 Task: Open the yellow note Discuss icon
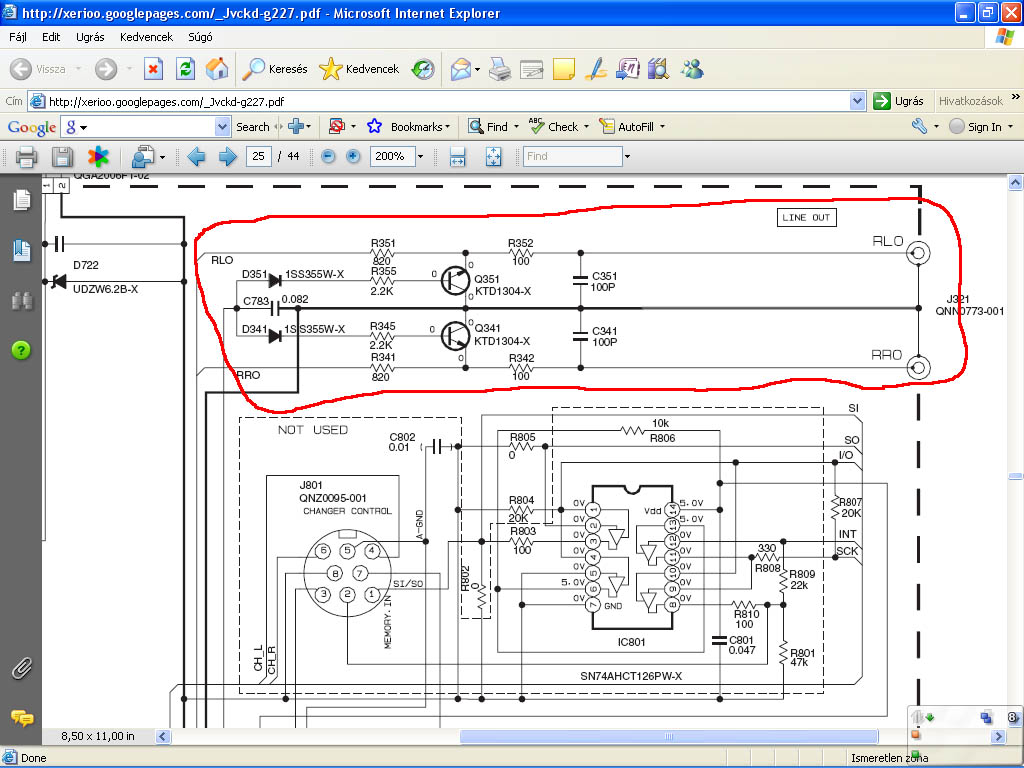tap(564, 69)
